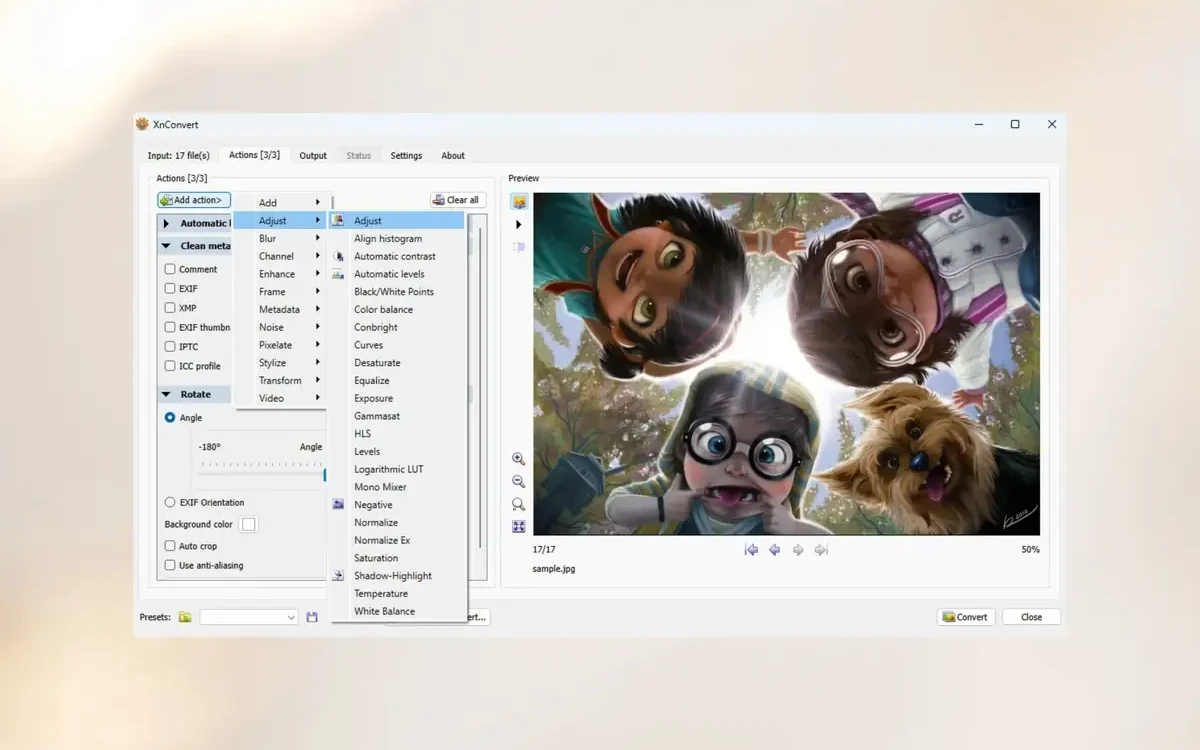Go to the previous preview image

click(x=774, y=550)
